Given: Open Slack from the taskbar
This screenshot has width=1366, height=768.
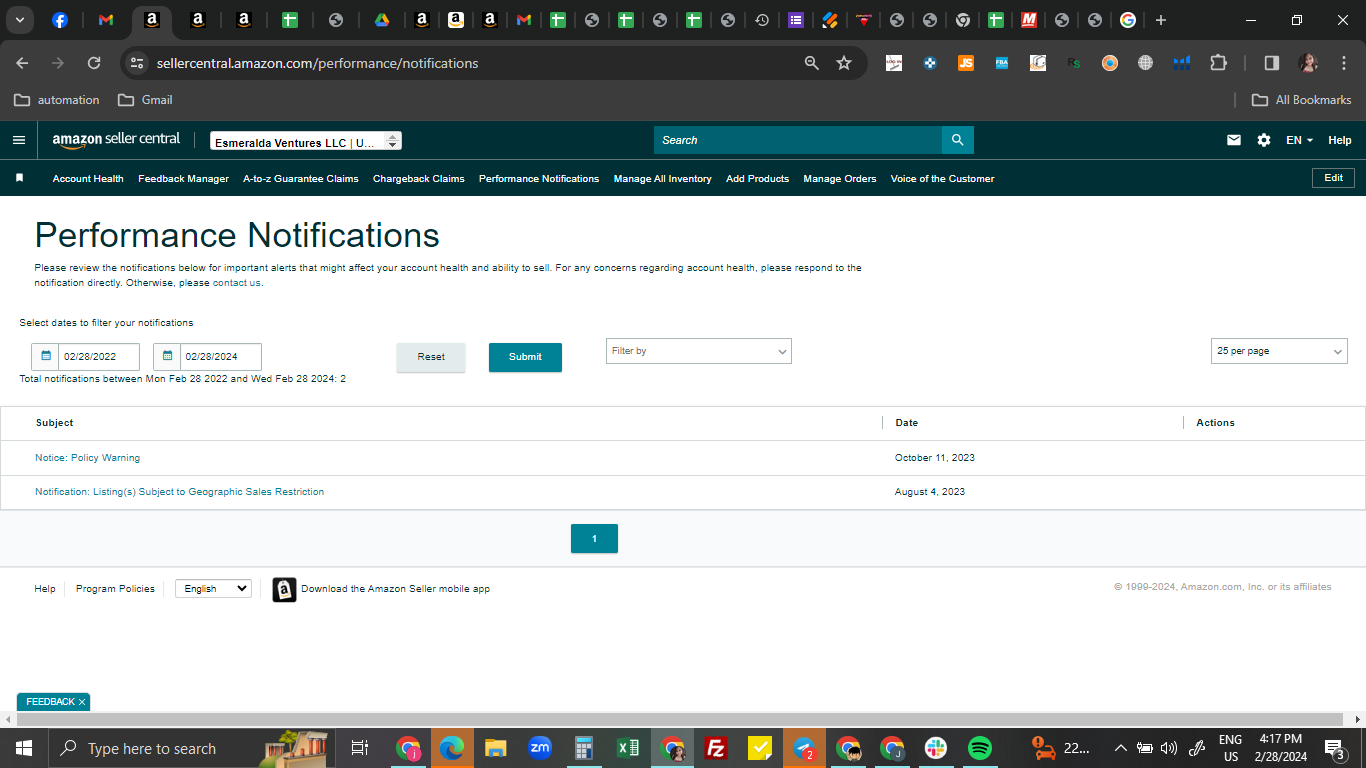Looking at the screenshot, I should tap(936, 748).
